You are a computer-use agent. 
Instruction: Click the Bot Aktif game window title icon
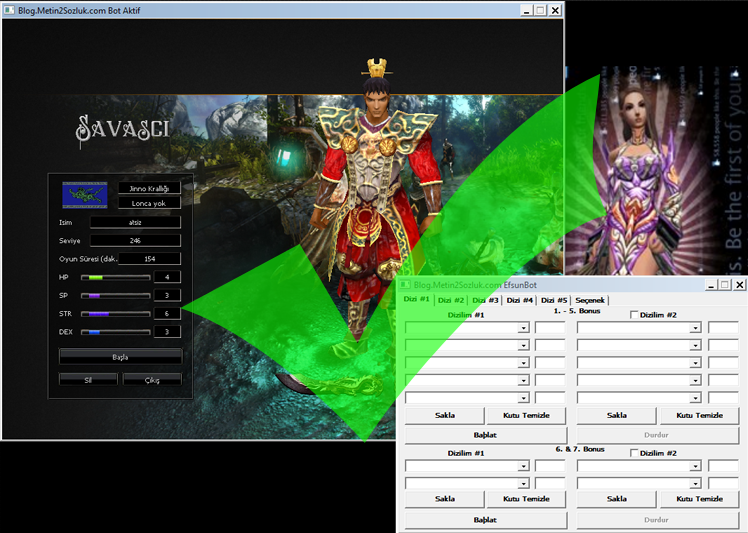[10, 10]
